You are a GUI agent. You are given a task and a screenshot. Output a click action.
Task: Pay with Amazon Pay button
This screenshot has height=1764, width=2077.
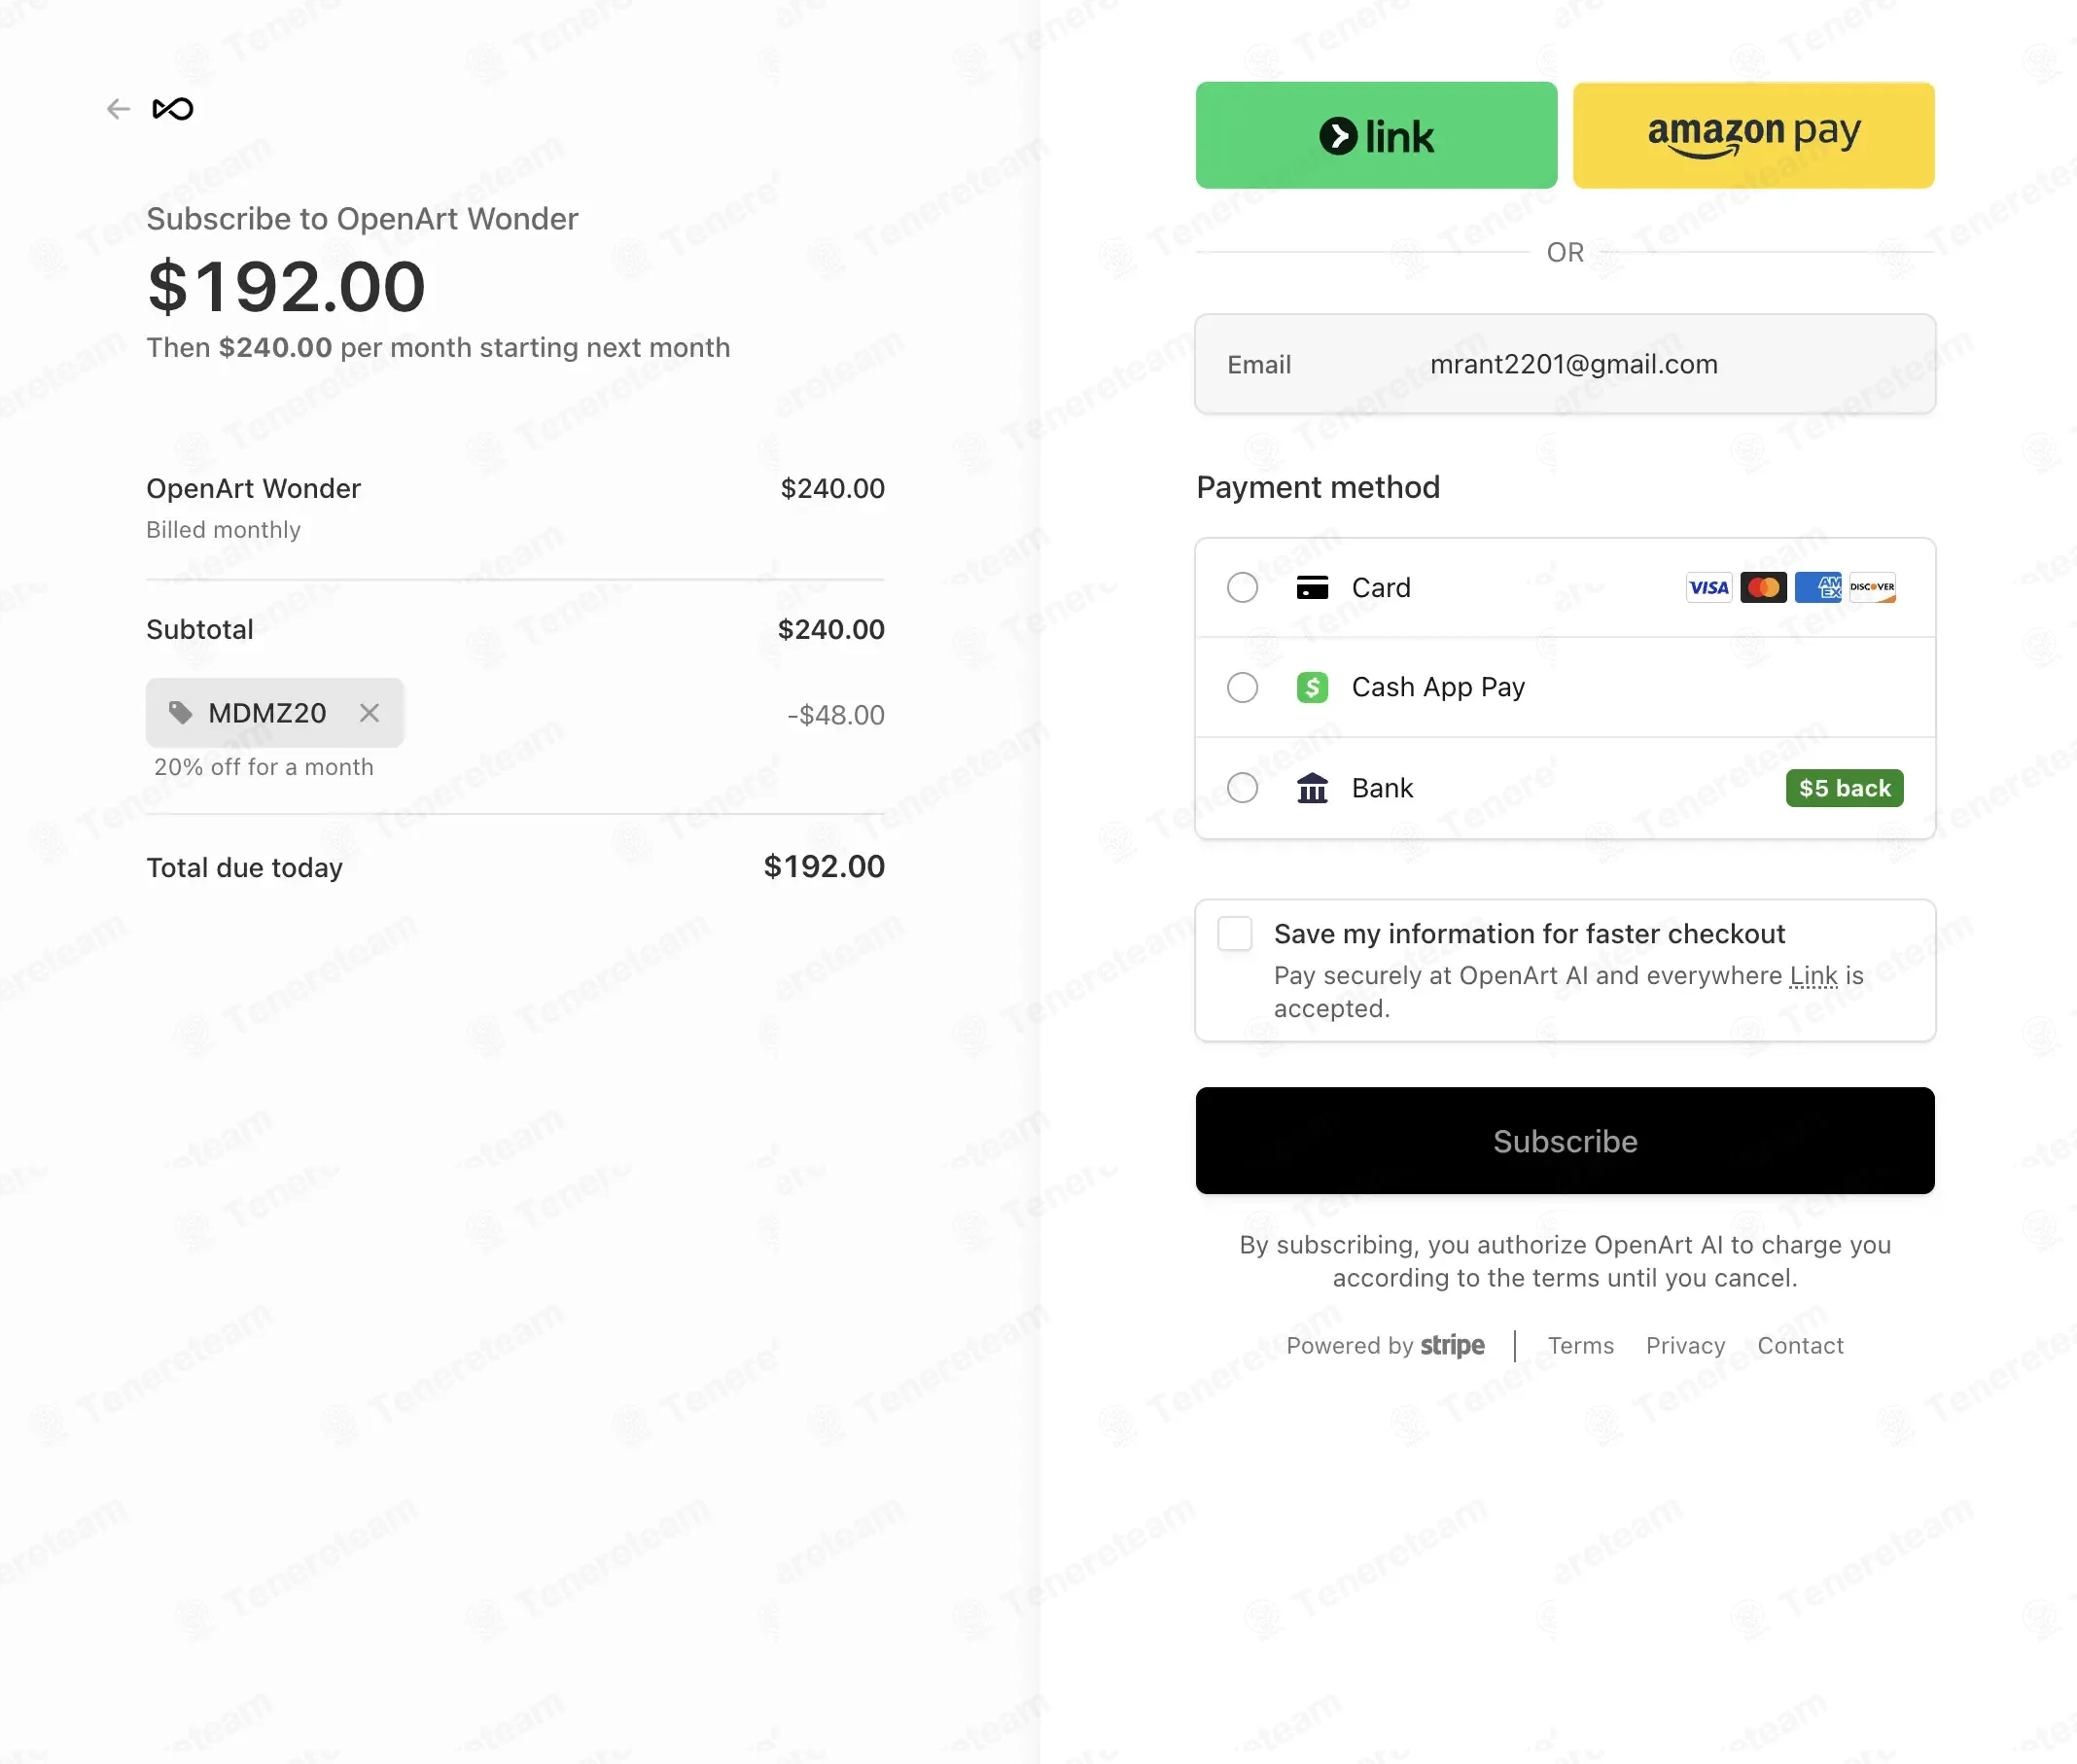tap(1753, 136)
